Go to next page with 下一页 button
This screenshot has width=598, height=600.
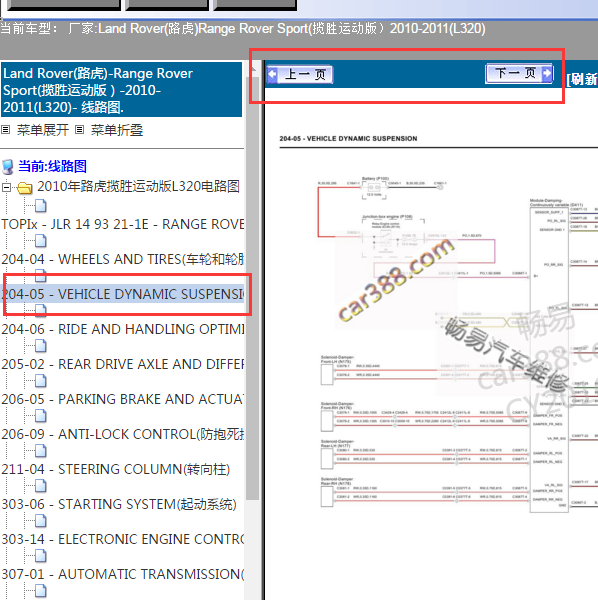coord(519,73)
